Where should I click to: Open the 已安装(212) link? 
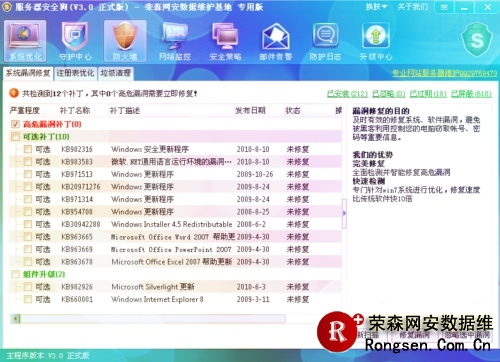tap(347, 94)
